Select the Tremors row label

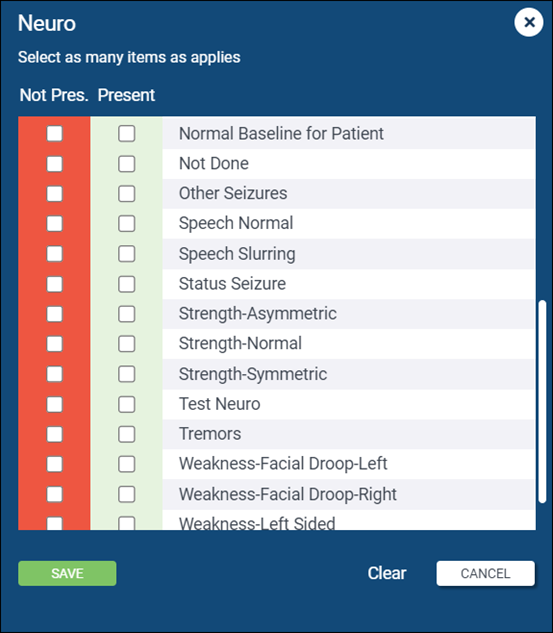[210, 434]
